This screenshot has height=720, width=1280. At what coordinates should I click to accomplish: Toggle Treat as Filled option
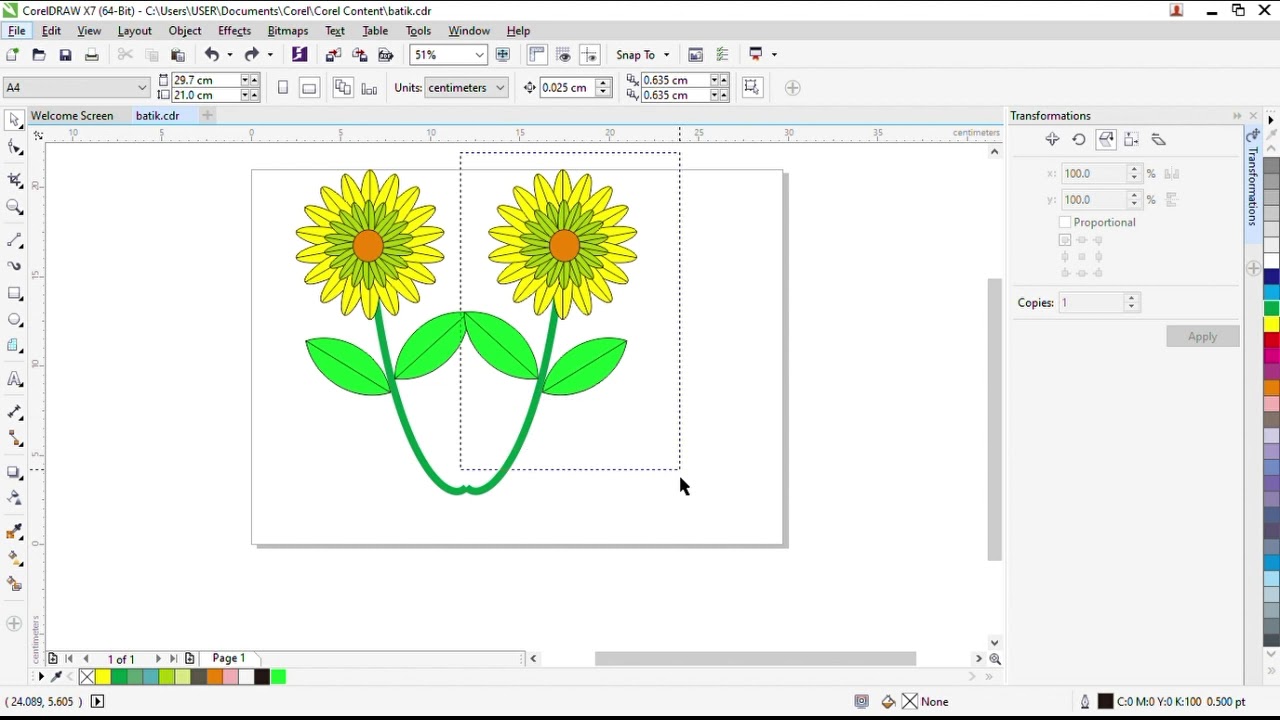pos(753,87)
